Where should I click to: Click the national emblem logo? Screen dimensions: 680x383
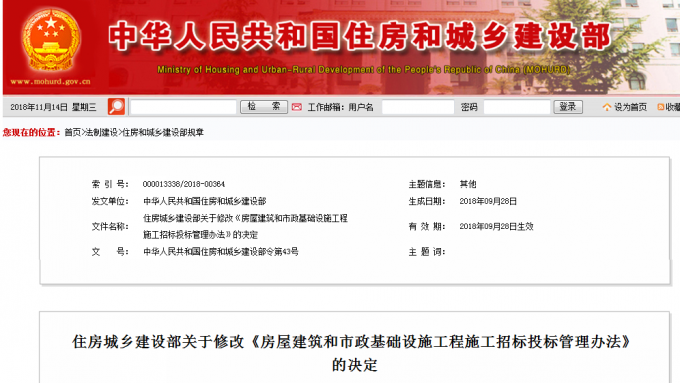point(51,39)
